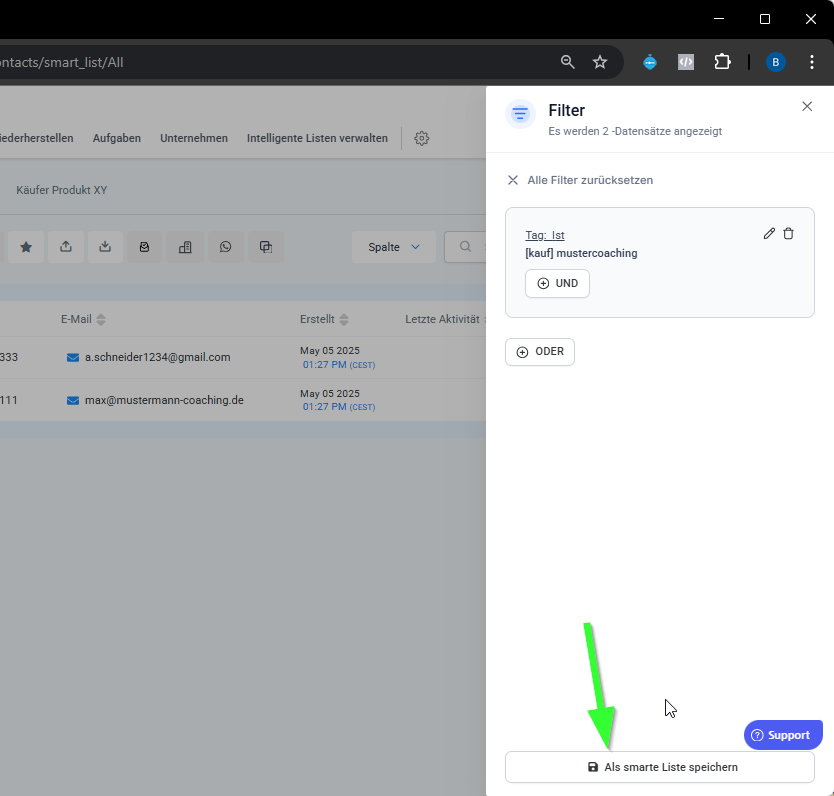Maximize the browser window
834x796 pixels.
765,19
